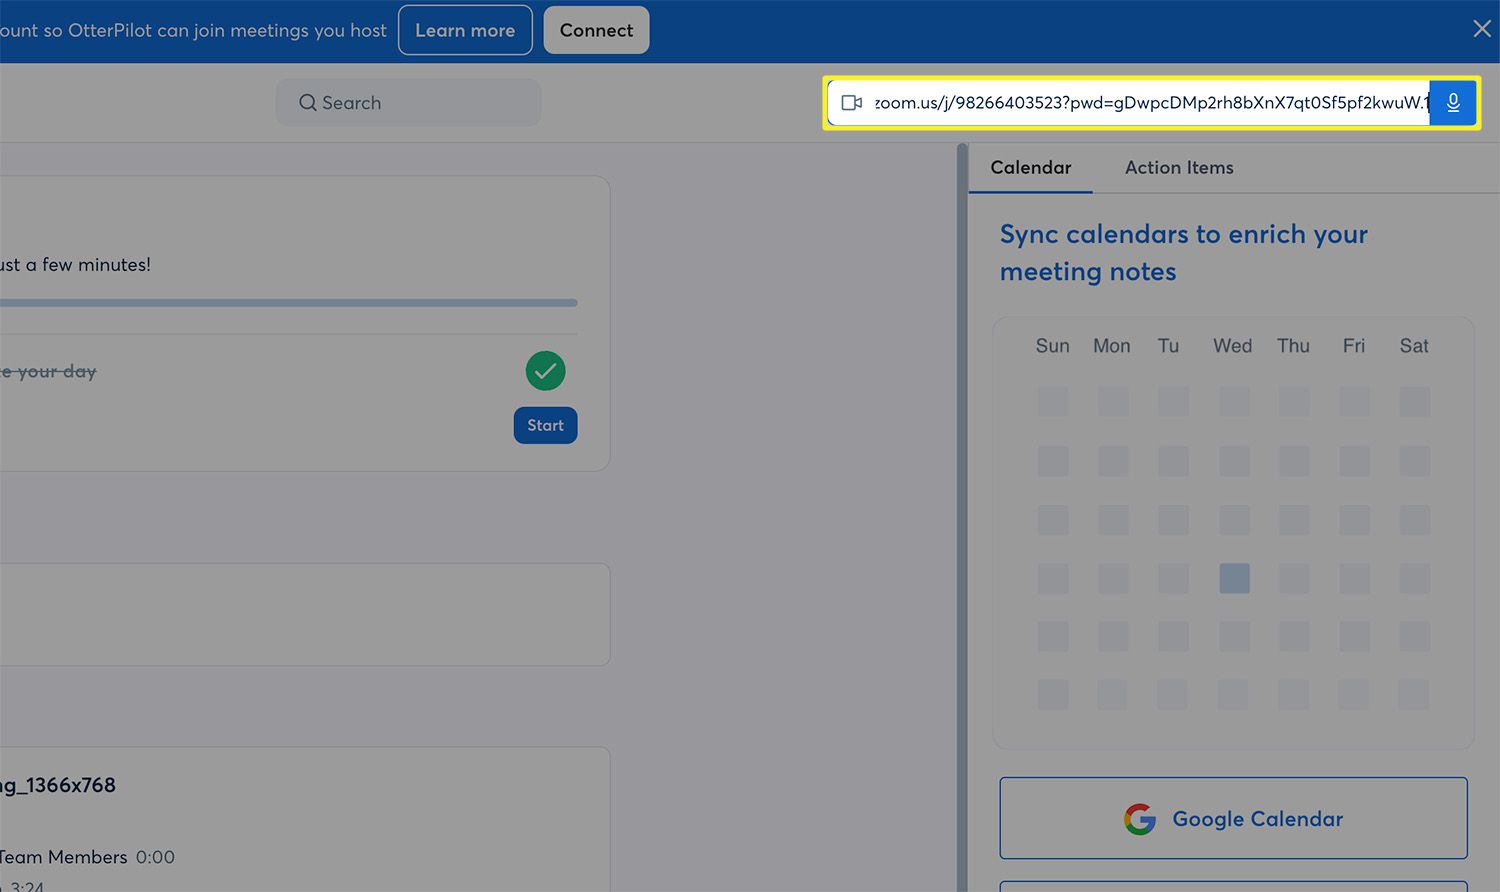
Task: Open the conversation titled g_1366x768
Action: pos(58,785)
